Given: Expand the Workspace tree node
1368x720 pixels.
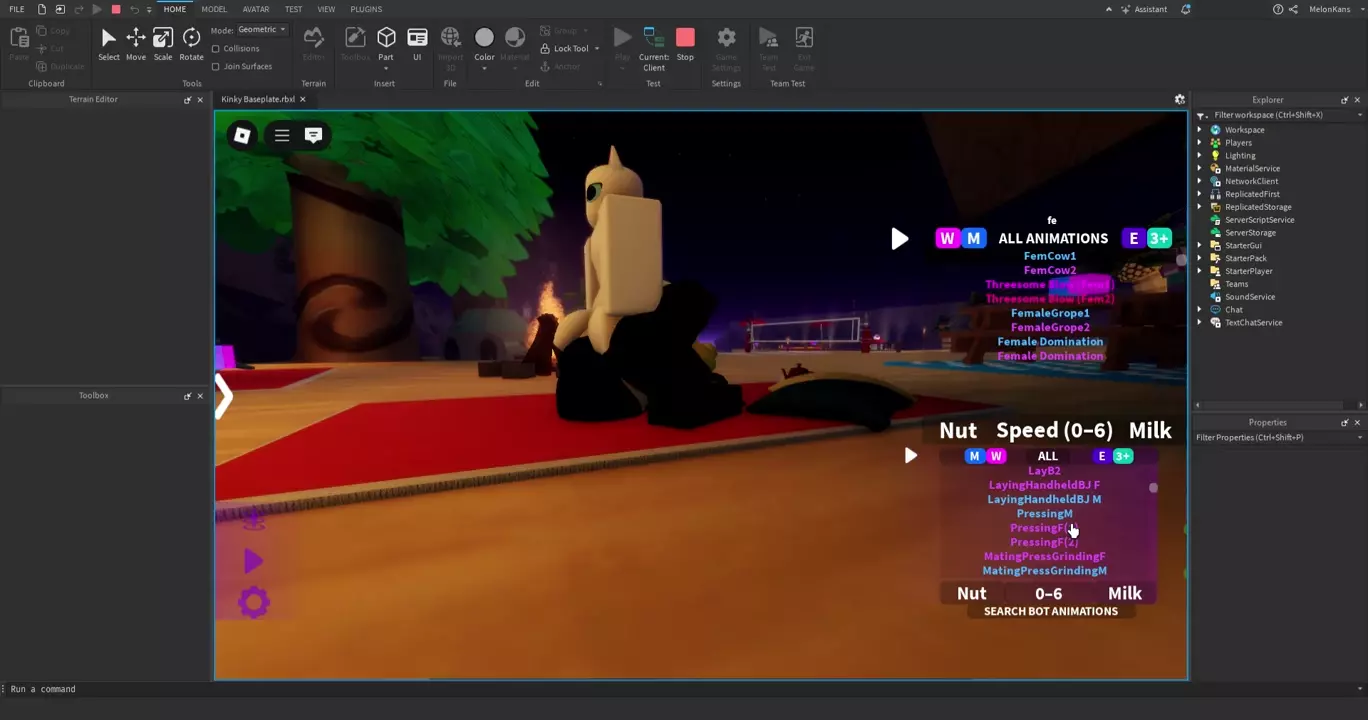Looking at the screenshot, I should [1200, 130].
